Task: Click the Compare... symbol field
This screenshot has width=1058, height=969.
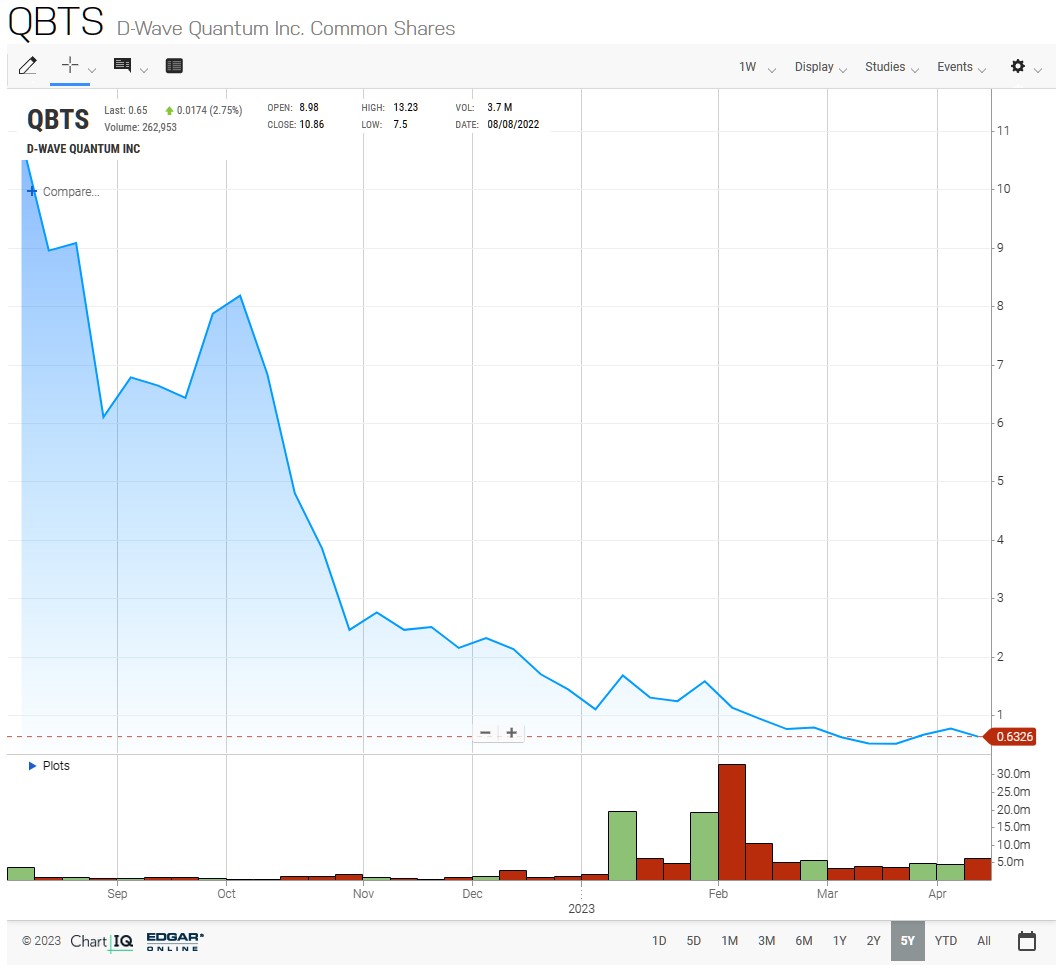Action: [x=71, y=192]
